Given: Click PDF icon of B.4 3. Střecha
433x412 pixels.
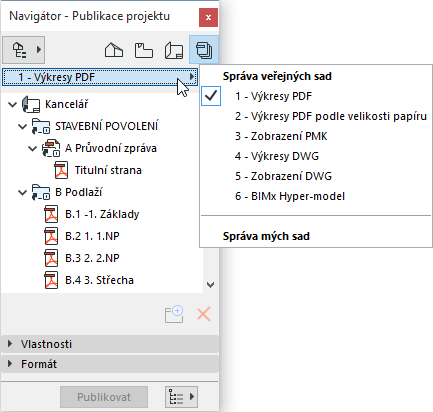Looking at the screenshot, I should click(x=51, y=280).
